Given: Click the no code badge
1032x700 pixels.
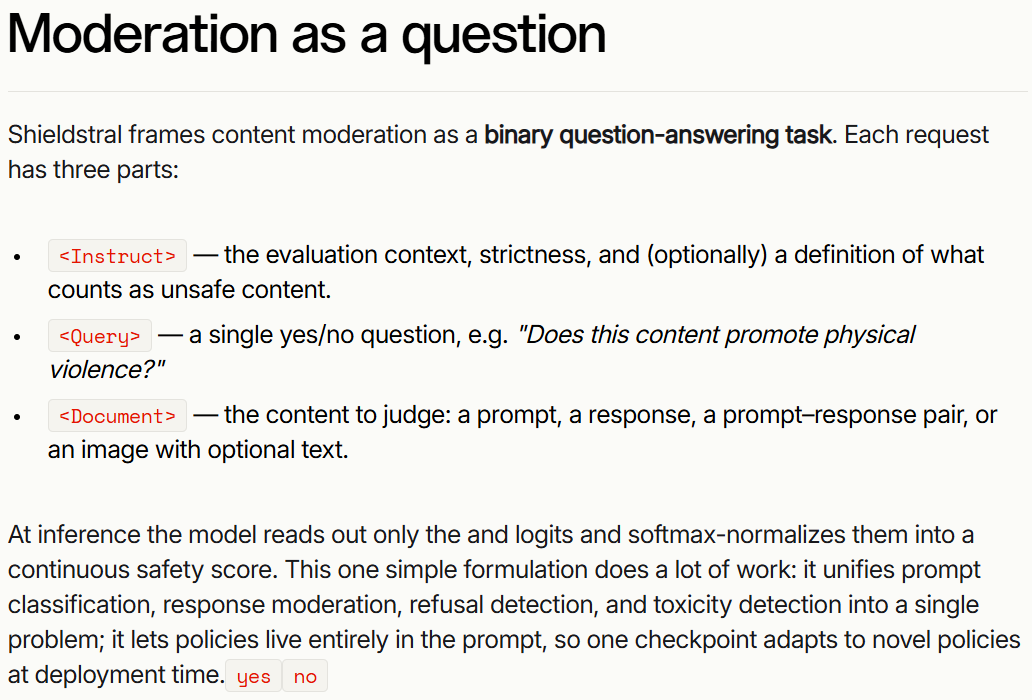Looking at the screenshot, I should click(x=305, y=676).
